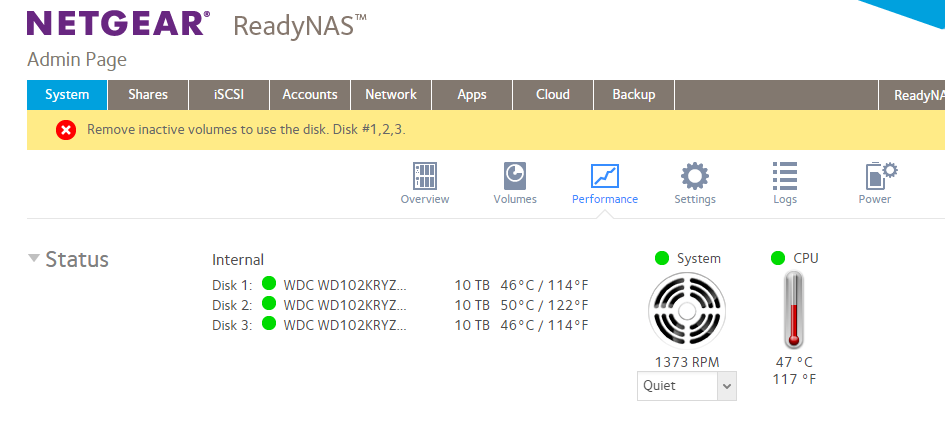945x435 pixels.
Task: Click the Disk 2 10 TB capacity
Action: click(472, 305)
